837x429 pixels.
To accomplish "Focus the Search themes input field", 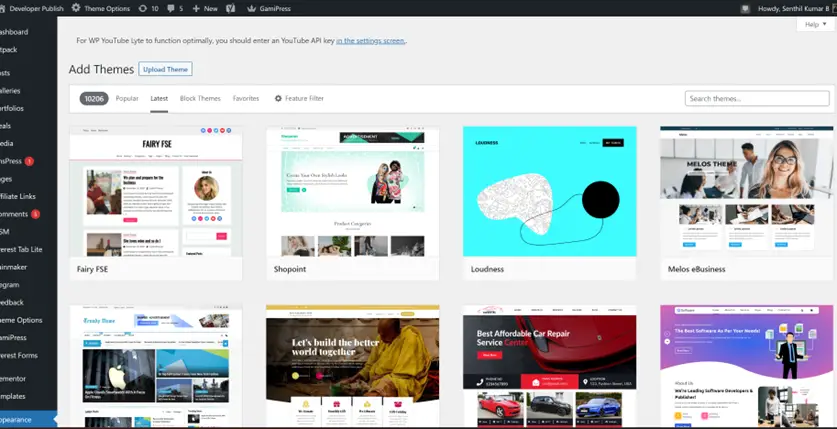I will coord(757,99).
